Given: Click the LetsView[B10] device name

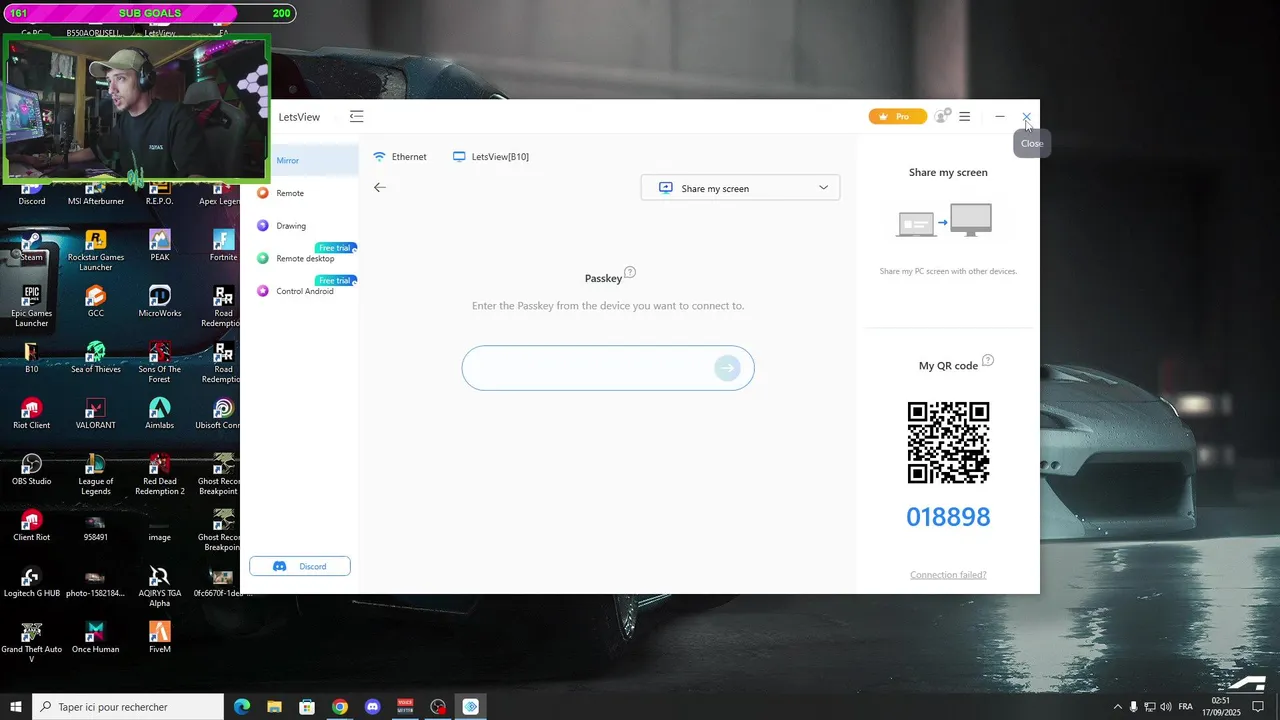Looking at the screenshot, I should pyautogui.click(x=491, y=157).
